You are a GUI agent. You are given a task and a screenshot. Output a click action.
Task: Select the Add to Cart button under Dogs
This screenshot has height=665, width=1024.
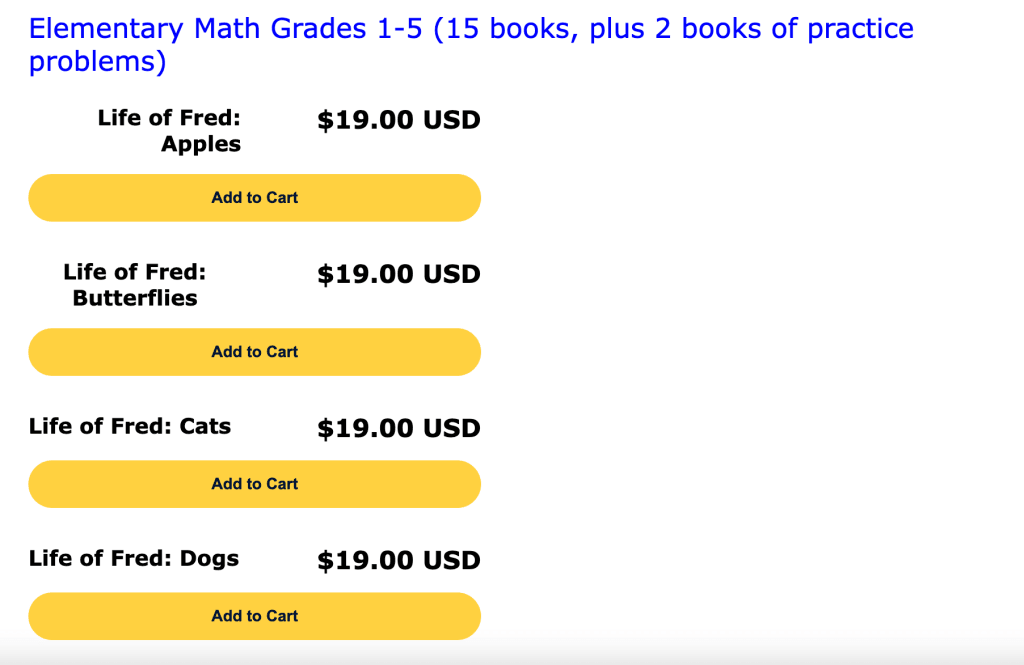[x=254, y=615]
